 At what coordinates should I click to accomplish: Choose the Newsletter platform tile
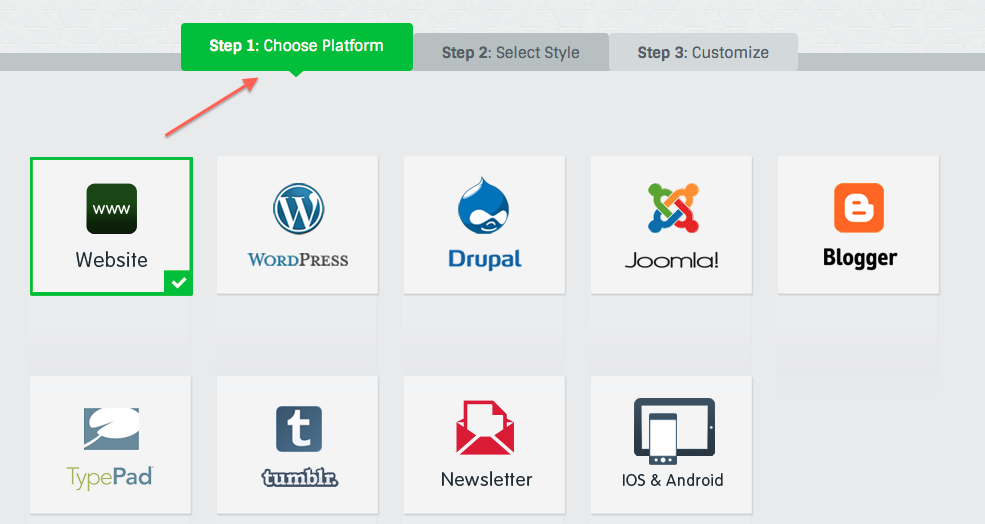coord(484,445)
